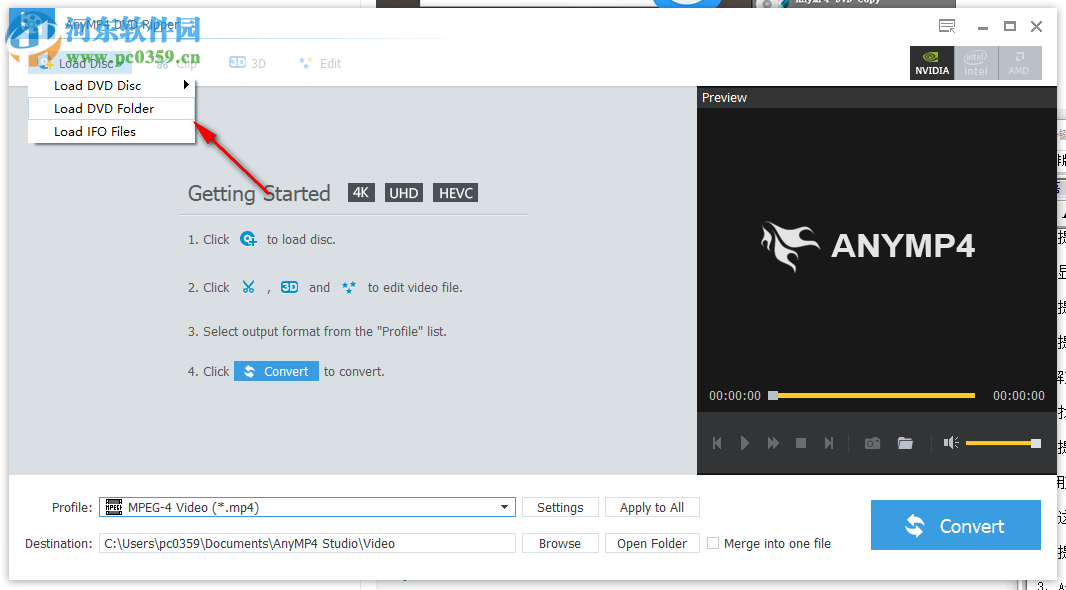
Task: Open the 3D settings tool
Action: tap(247, 63)
